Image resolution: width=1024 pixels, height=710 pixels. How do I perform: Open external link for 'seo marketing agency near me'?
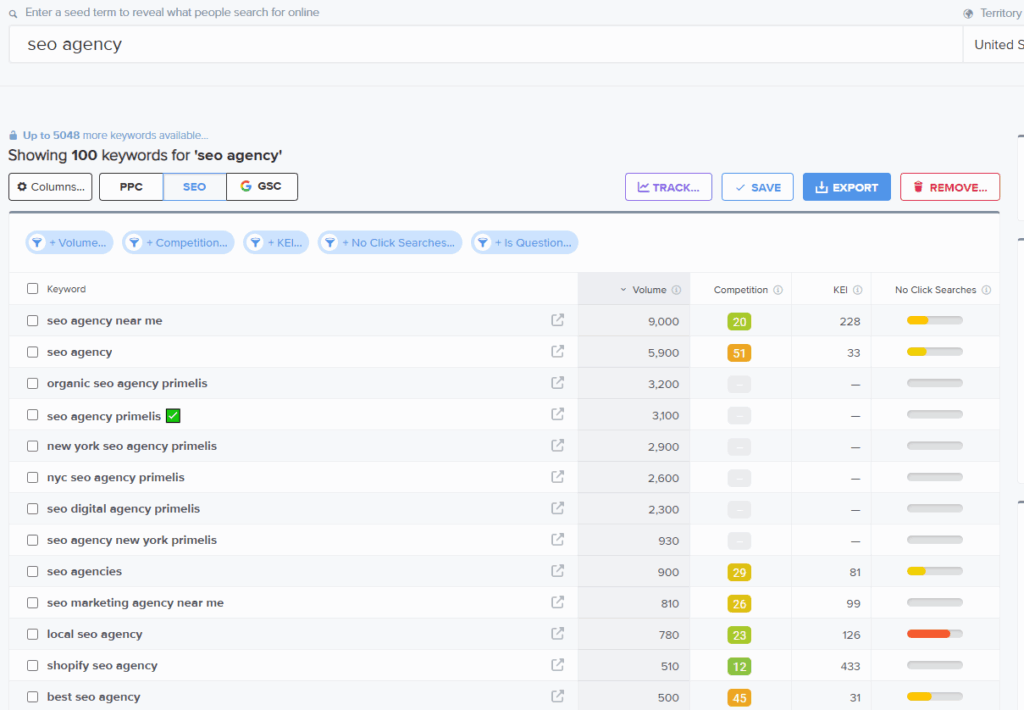[557, 602]
